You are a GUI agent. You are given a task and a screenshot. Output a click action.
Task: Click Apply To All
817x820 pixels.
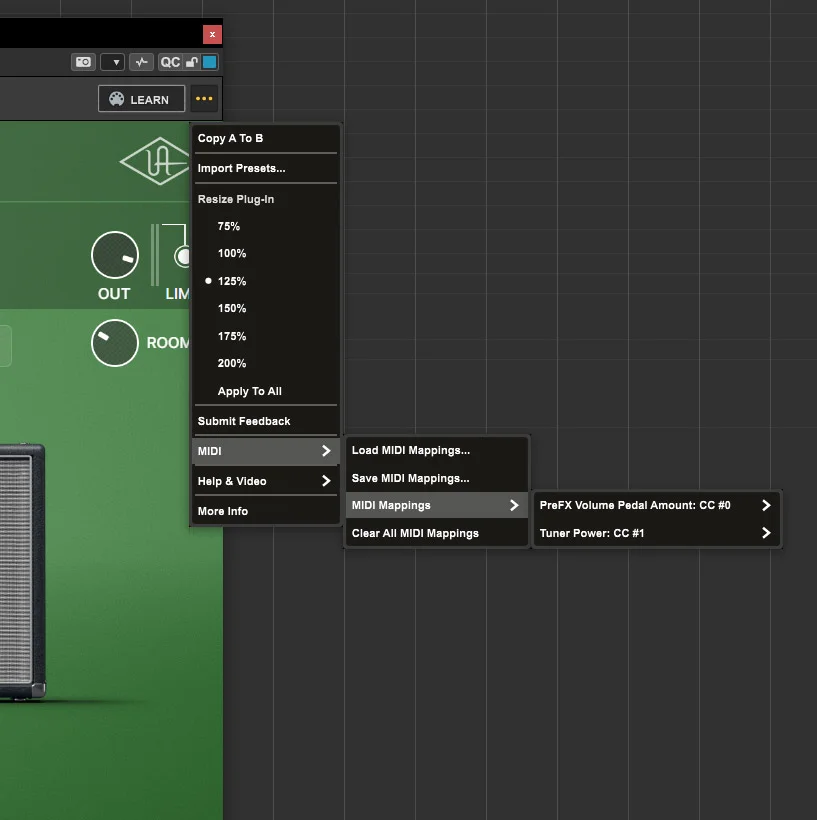pyautogui.click(x=266, y=391)
